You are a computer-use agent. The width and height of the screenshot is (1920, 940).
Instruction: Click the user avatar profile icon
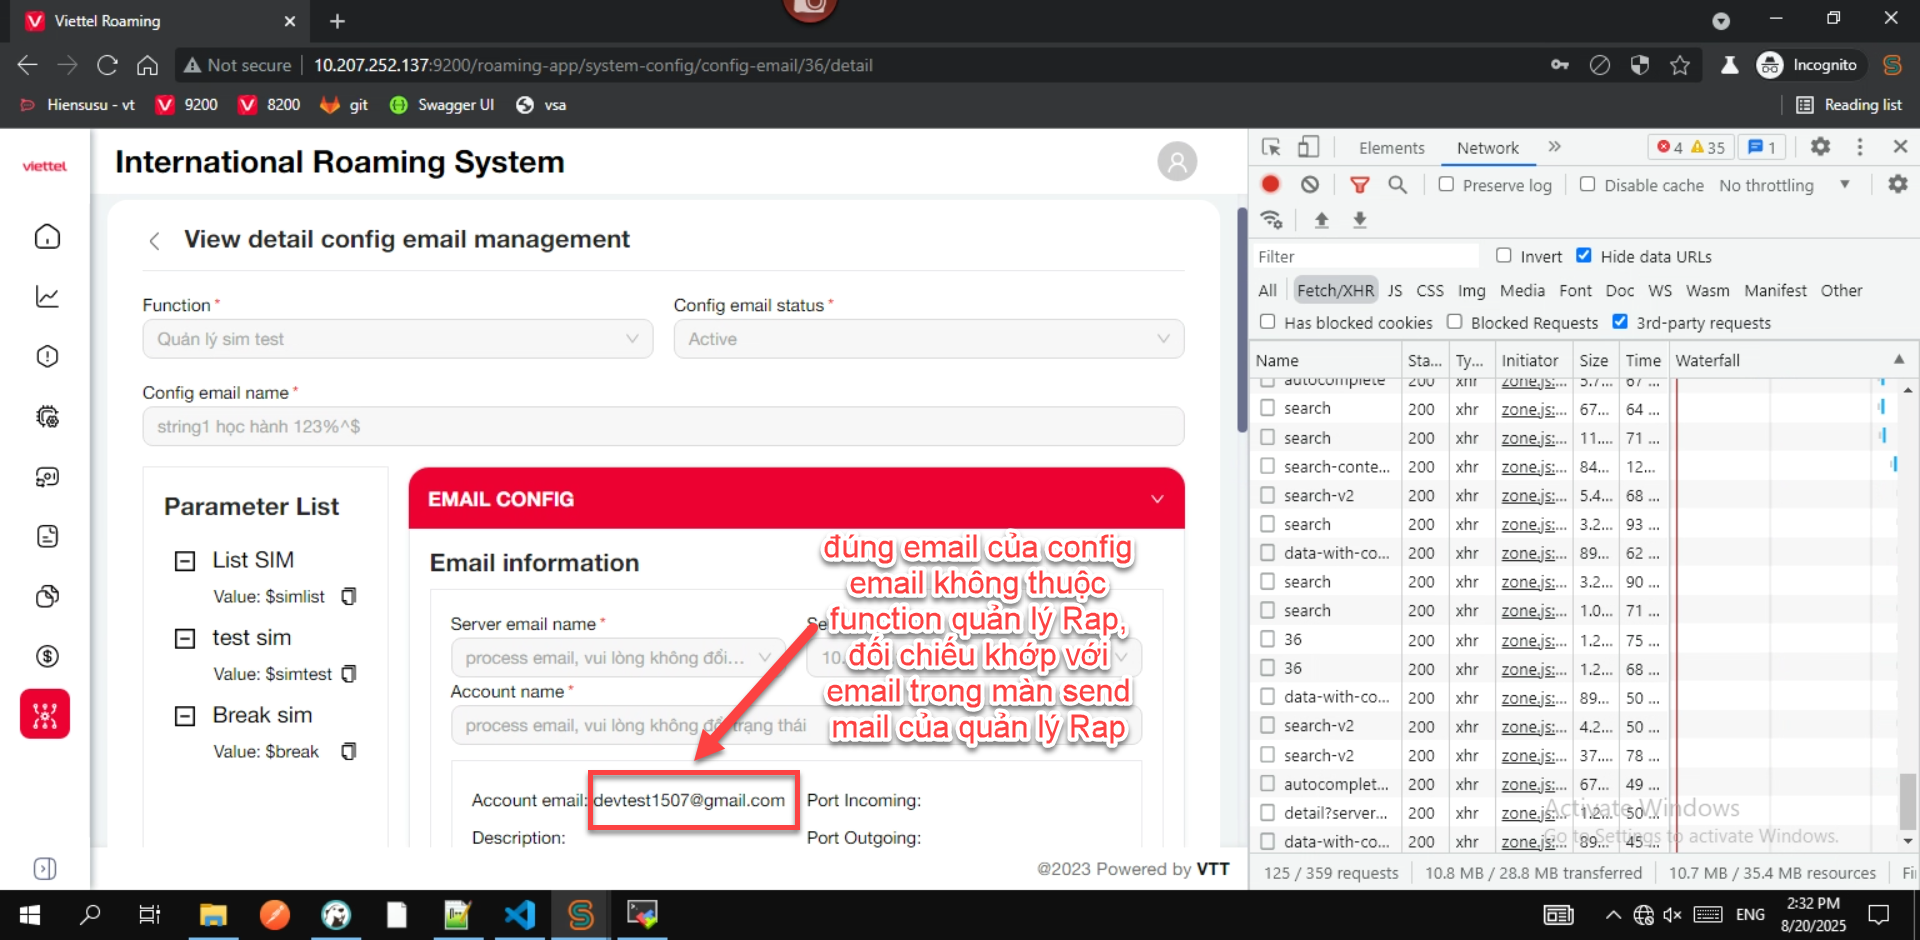[1177, 162]
